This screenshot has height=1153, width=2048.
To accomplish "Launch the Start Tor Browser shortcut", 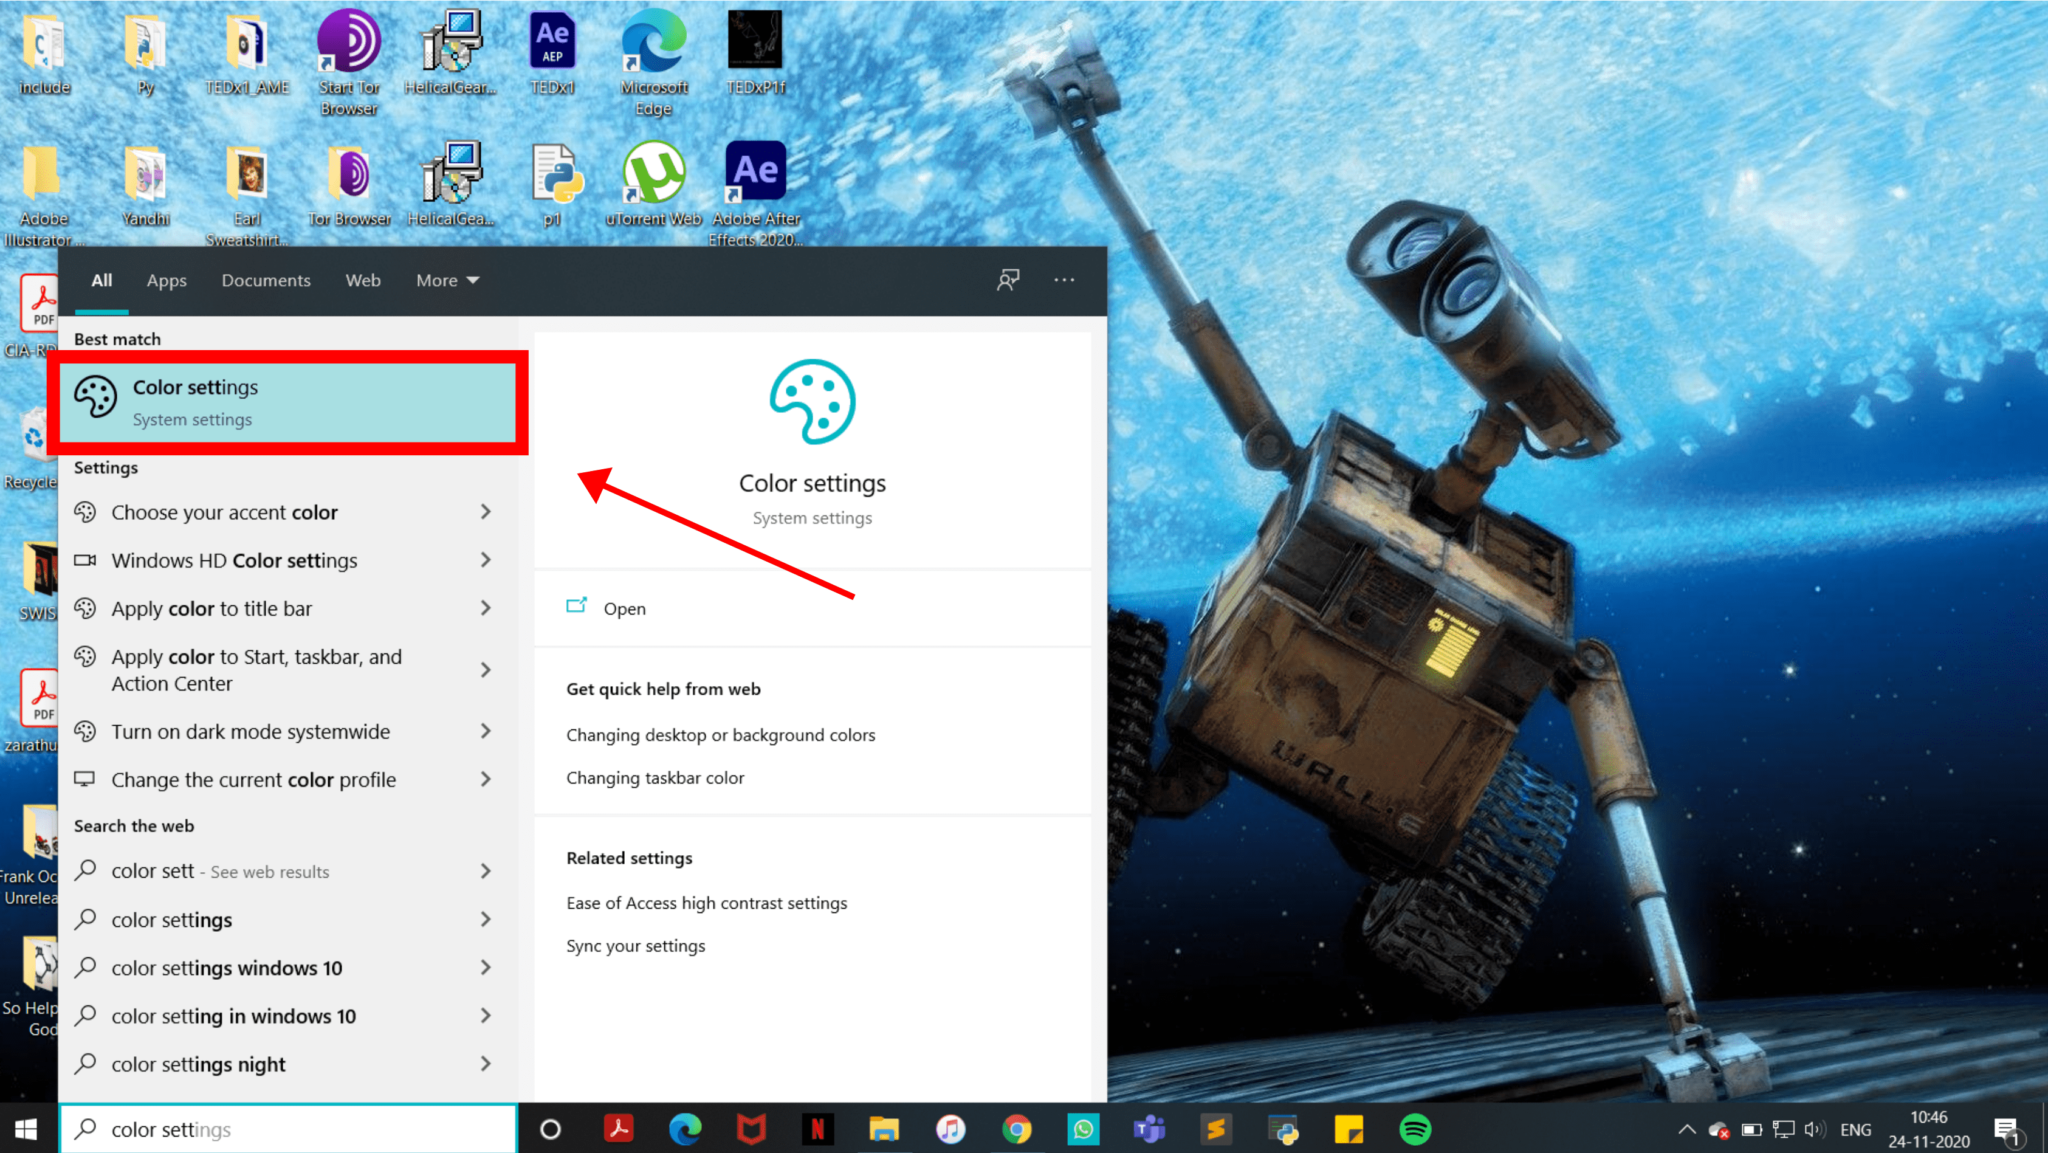I will pos(349,62).
